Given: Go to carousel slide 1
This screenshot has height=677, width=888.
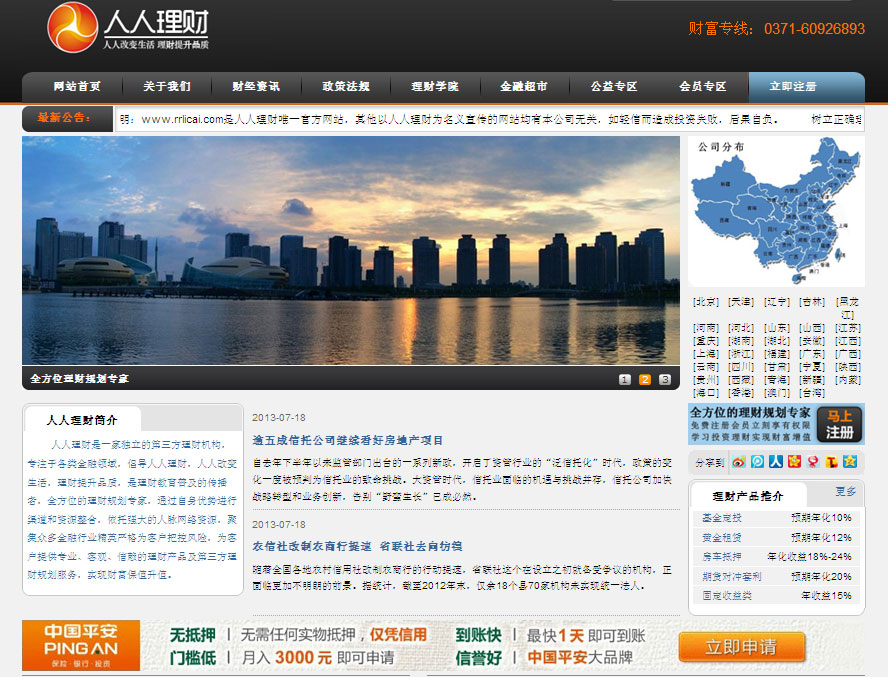Looking at the screenshot, I should pyautogui.click(x=625, y=380).
